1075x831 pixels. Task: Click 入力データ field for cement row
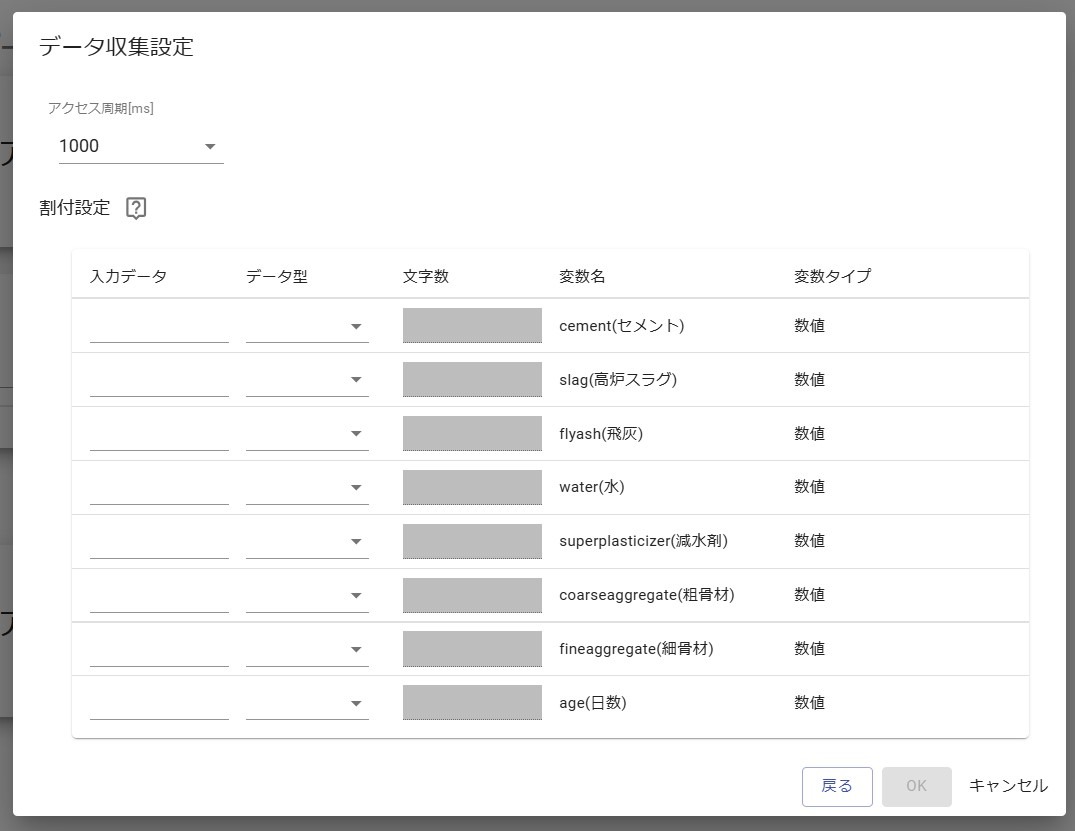(159, 327)
